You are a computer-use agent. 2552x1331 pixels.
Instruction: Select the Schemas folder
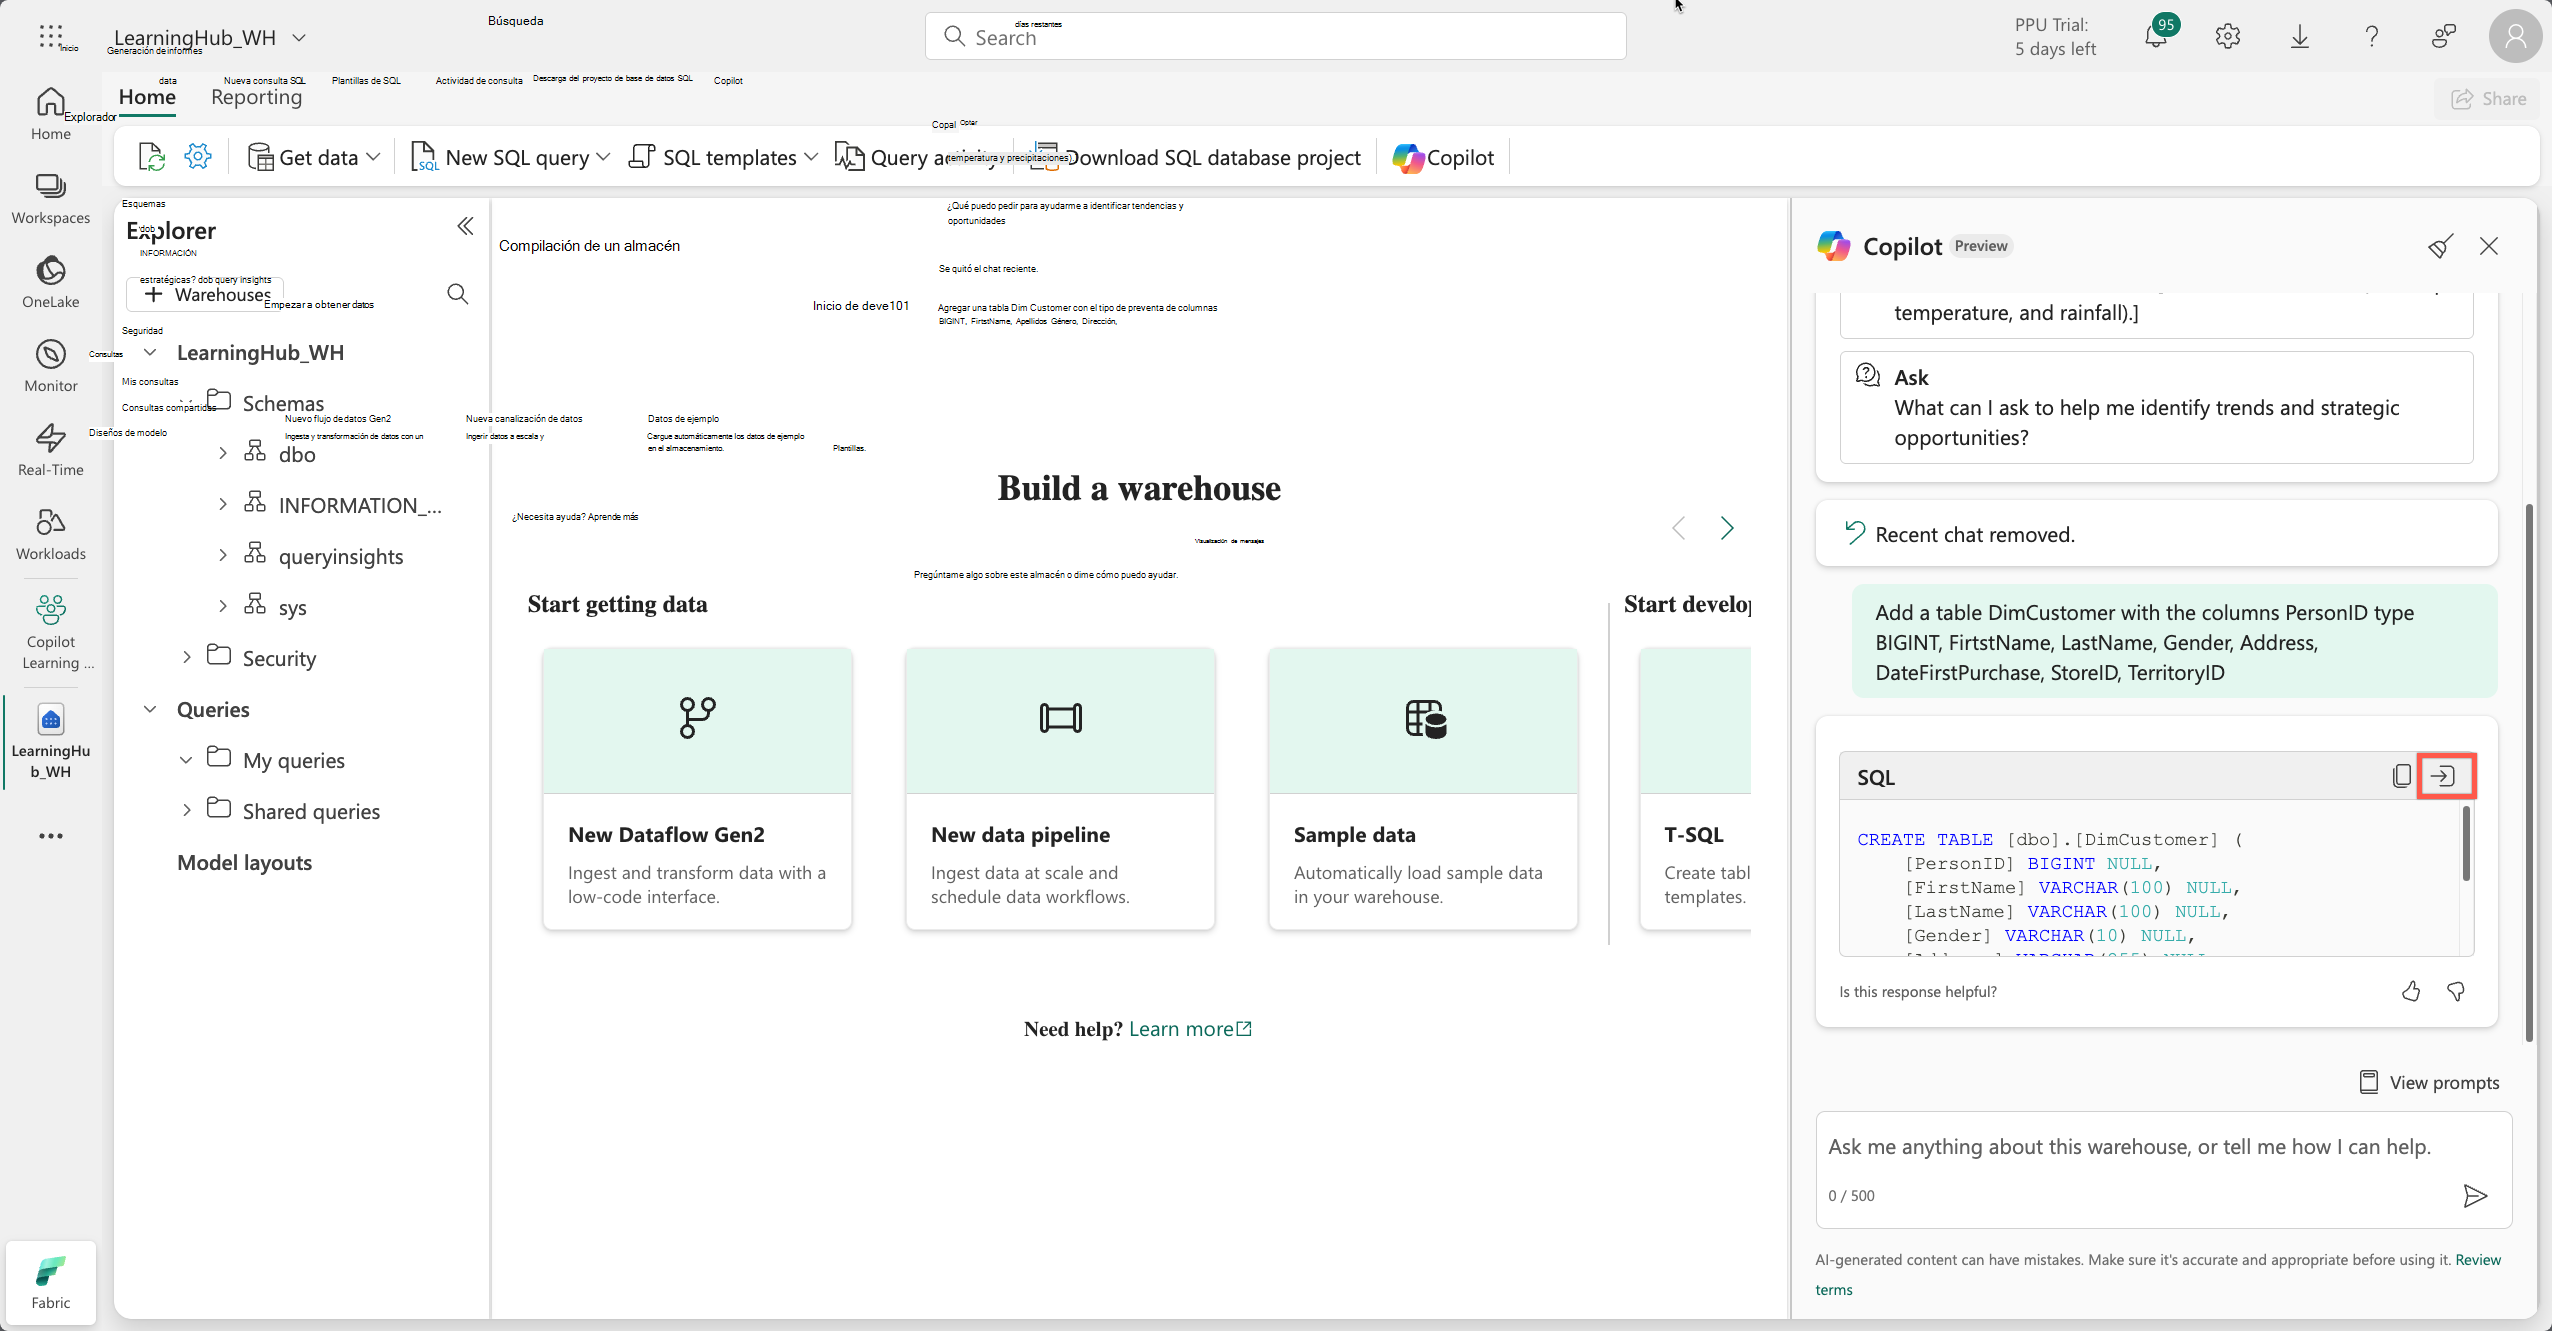tap(283, 403)
